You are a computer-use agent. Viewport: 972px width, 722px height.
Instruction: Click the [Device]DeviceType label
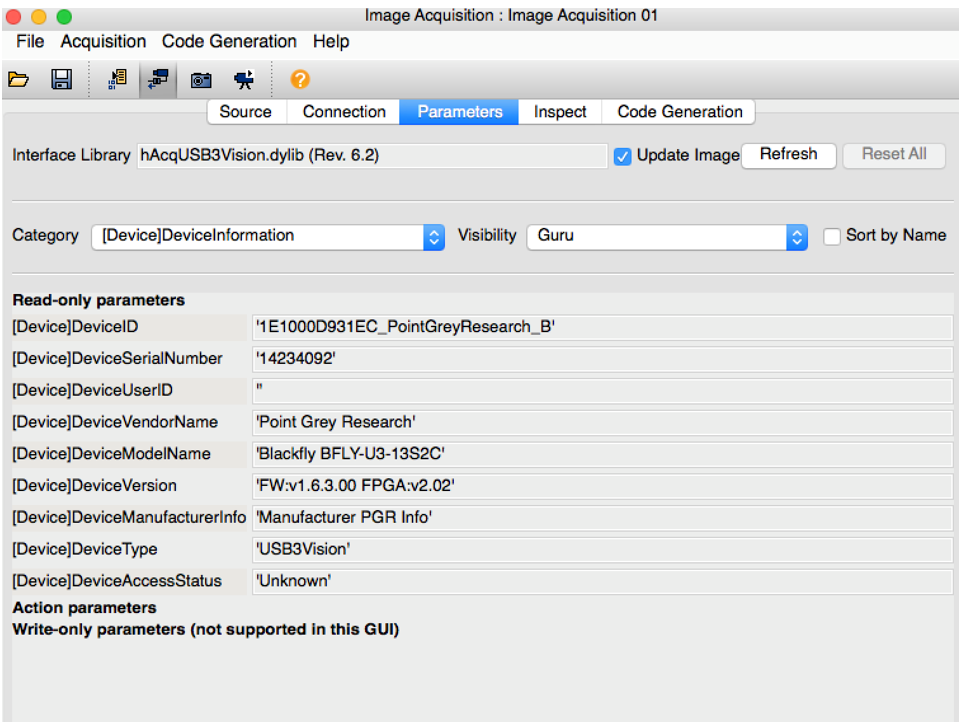(85, 550)
